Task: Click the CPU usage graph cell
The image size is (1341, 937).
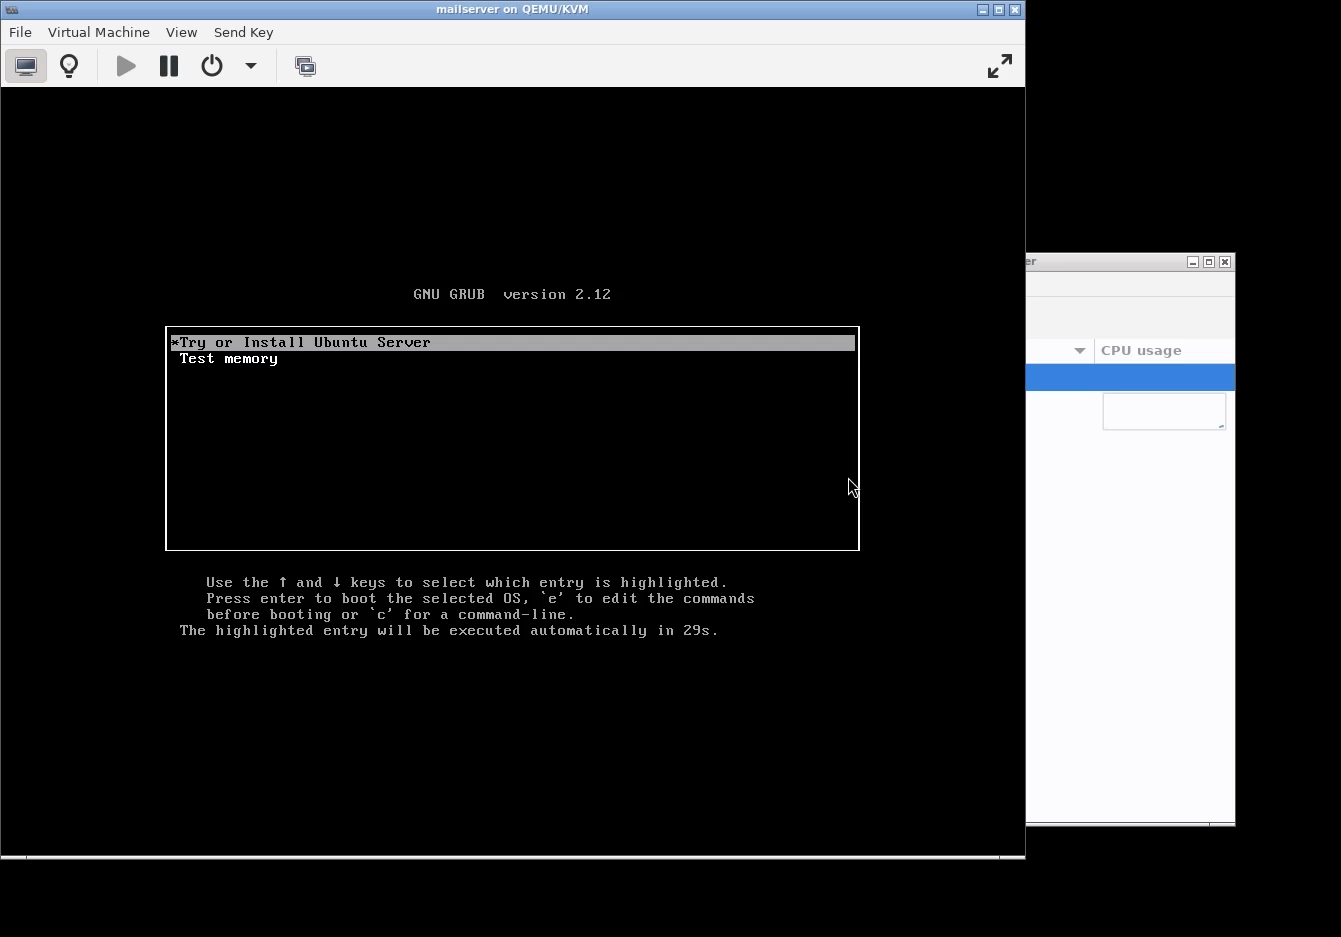Action: tap(1164, 411)
